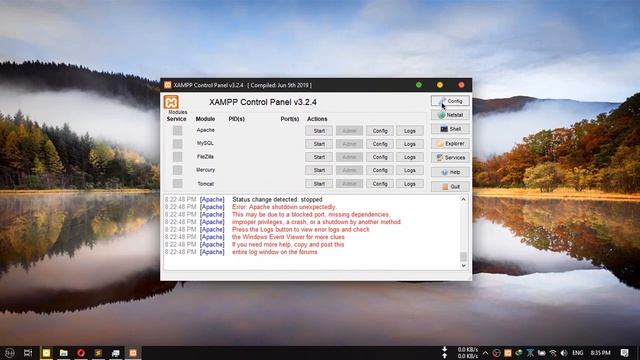This screenshot has height=360, width=640.
Task: Select log line 'Error: Apache shutdown unexpectedly.'
Action: pos(284,207)
